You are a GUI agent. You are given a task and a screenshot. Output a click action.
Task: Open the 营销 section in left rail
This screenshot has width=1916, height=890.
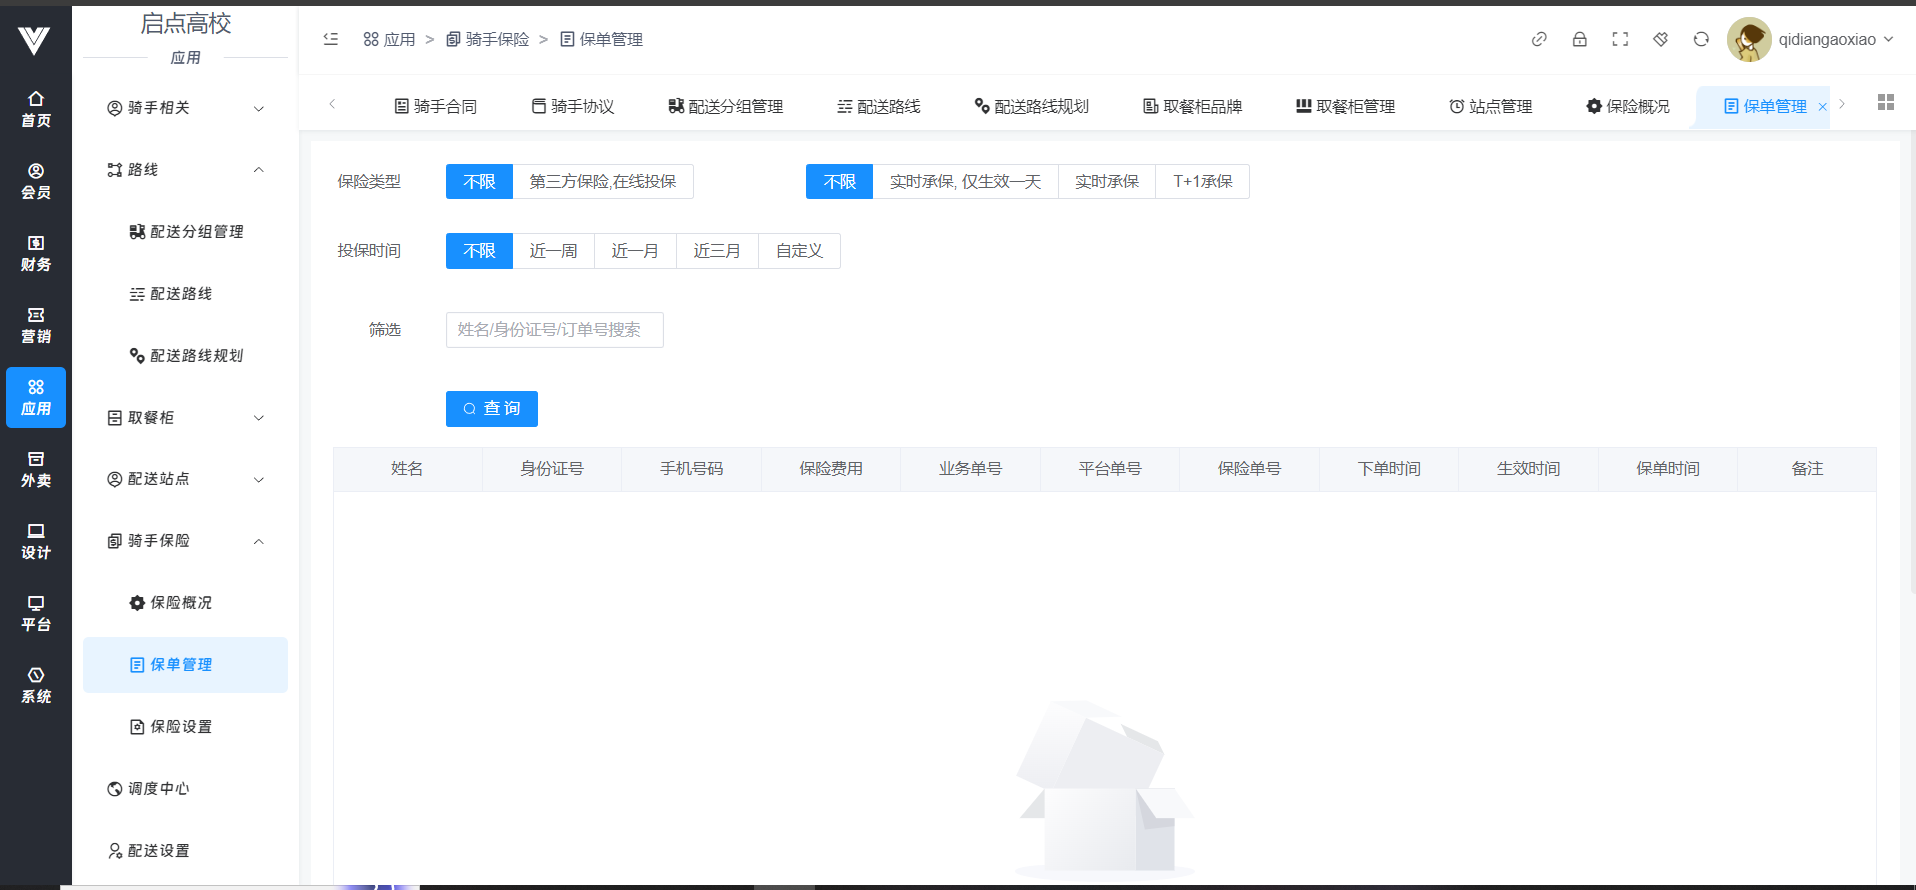[36, 325]
